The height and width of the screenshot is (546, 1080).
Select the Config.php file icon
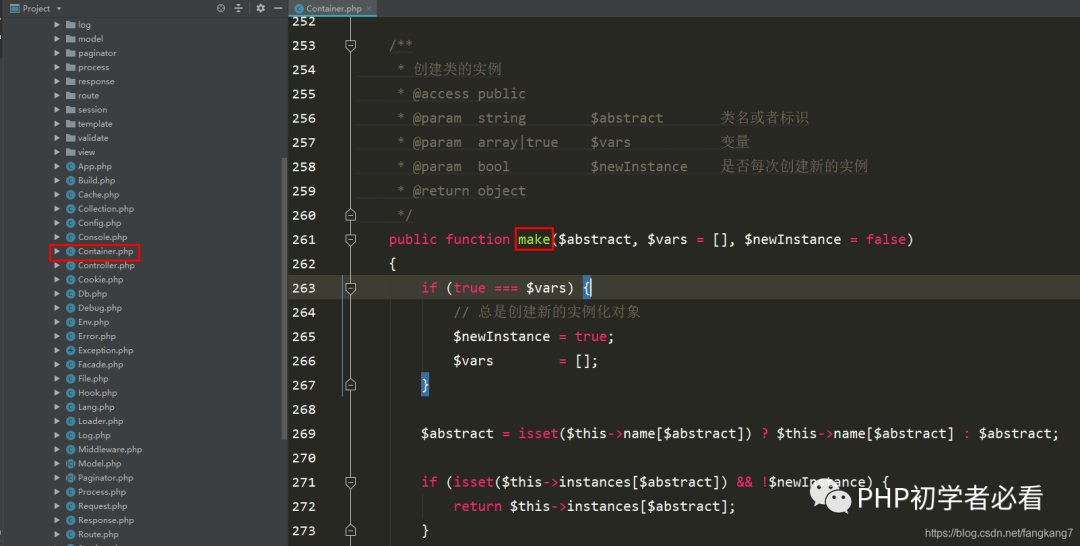click(70, 222)
